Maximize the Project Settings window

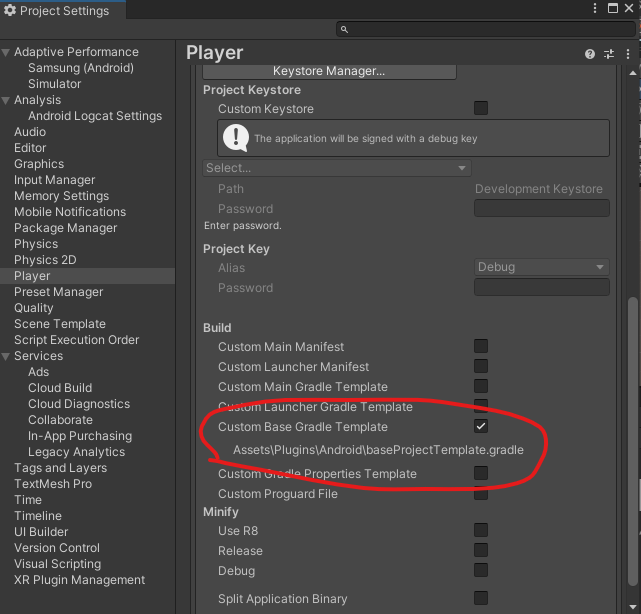coord(612,8)
